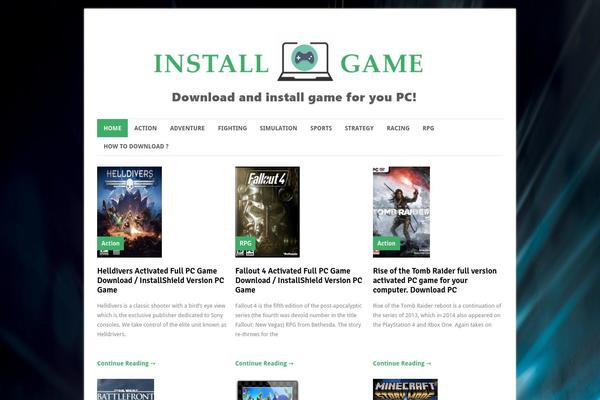
Task: Select the Sports category
Action: click(321, 128)
